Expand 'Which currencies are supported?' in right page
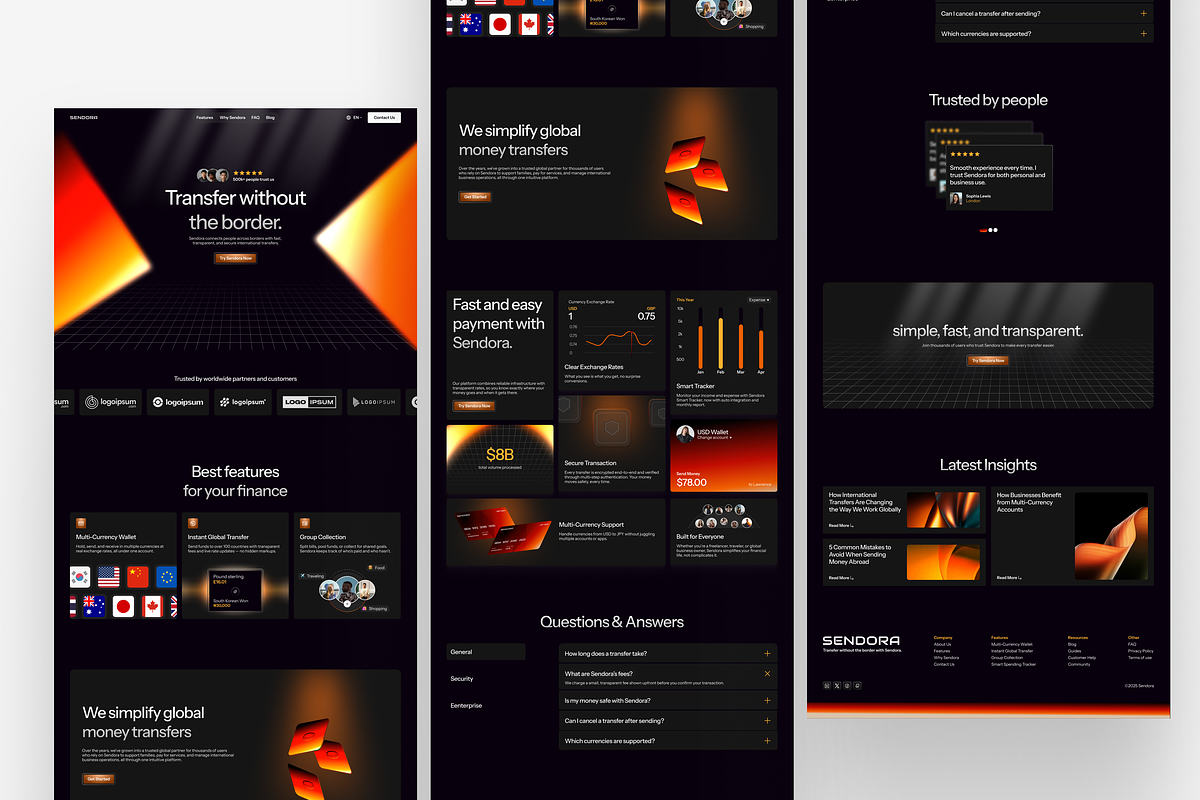Screen dimensions: 1200x800 [1144, 34]
